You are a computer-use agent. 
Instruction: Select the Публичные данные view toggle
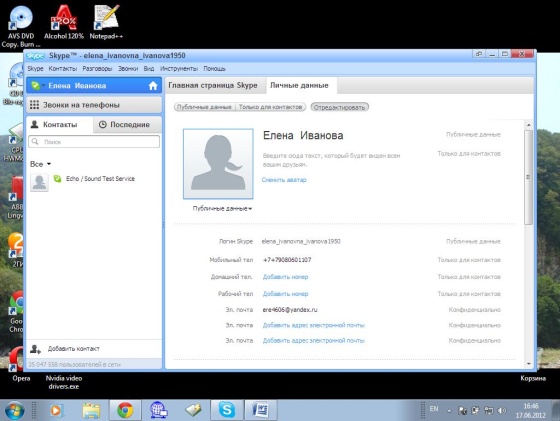pos(204,107)
